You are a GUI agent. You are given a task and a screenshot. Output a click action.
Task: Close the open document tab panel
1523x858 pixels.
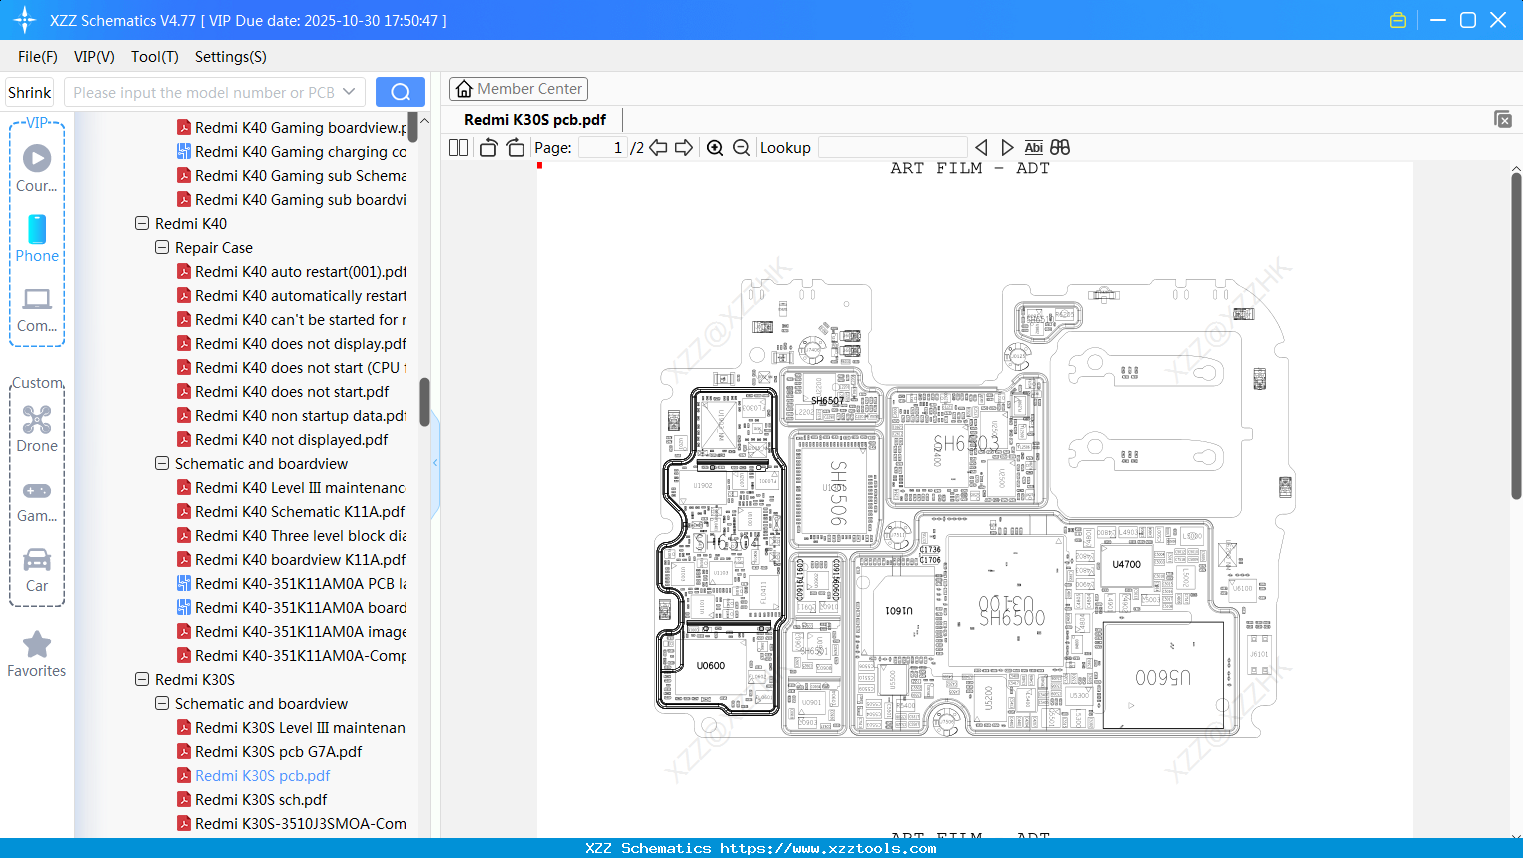coord(1503,119)
